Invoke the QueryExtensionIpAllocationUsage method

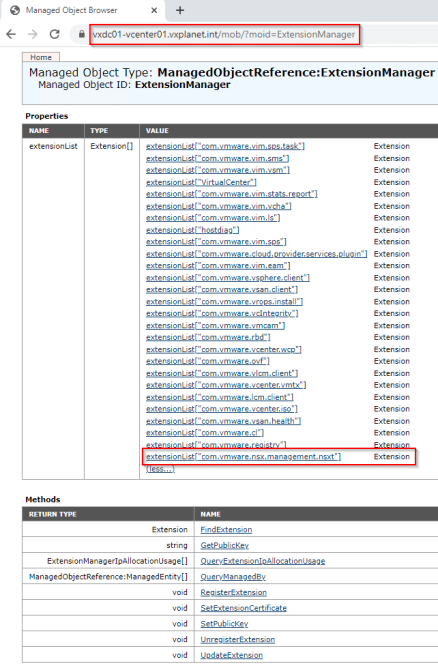coord(263,561)
